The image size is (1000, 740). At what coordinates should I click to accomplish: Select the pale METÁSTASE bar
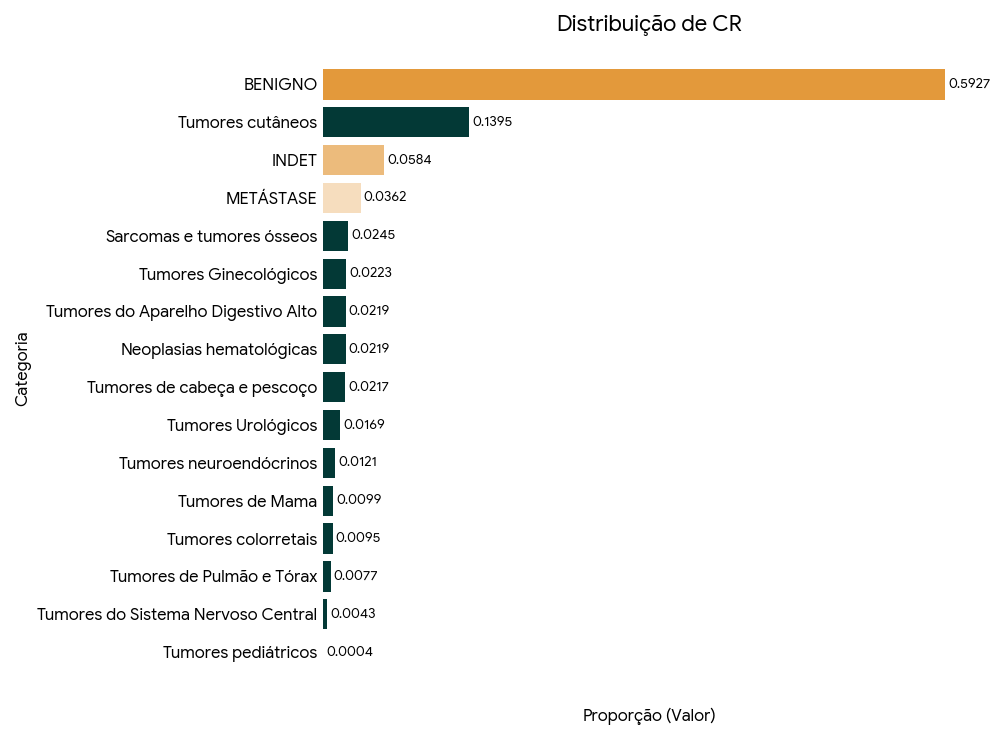341,198
